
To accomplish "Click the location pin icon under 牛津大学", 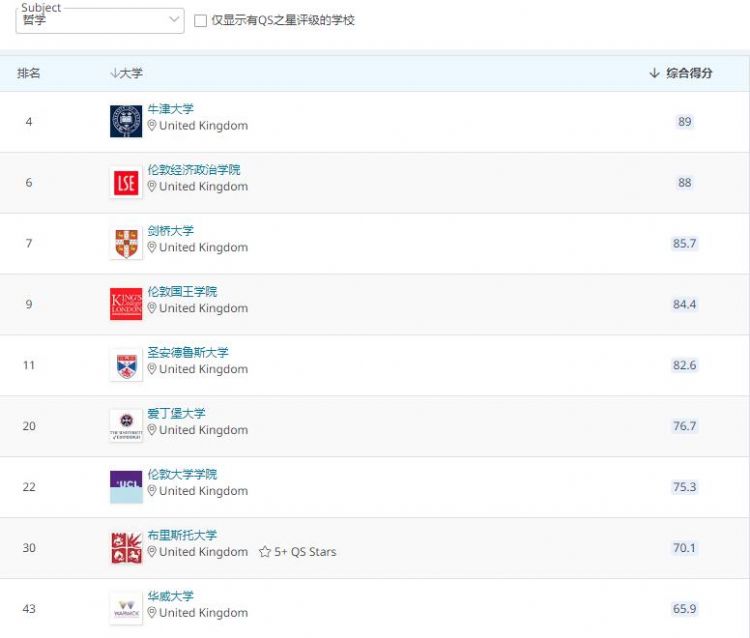I will (152, 125).
